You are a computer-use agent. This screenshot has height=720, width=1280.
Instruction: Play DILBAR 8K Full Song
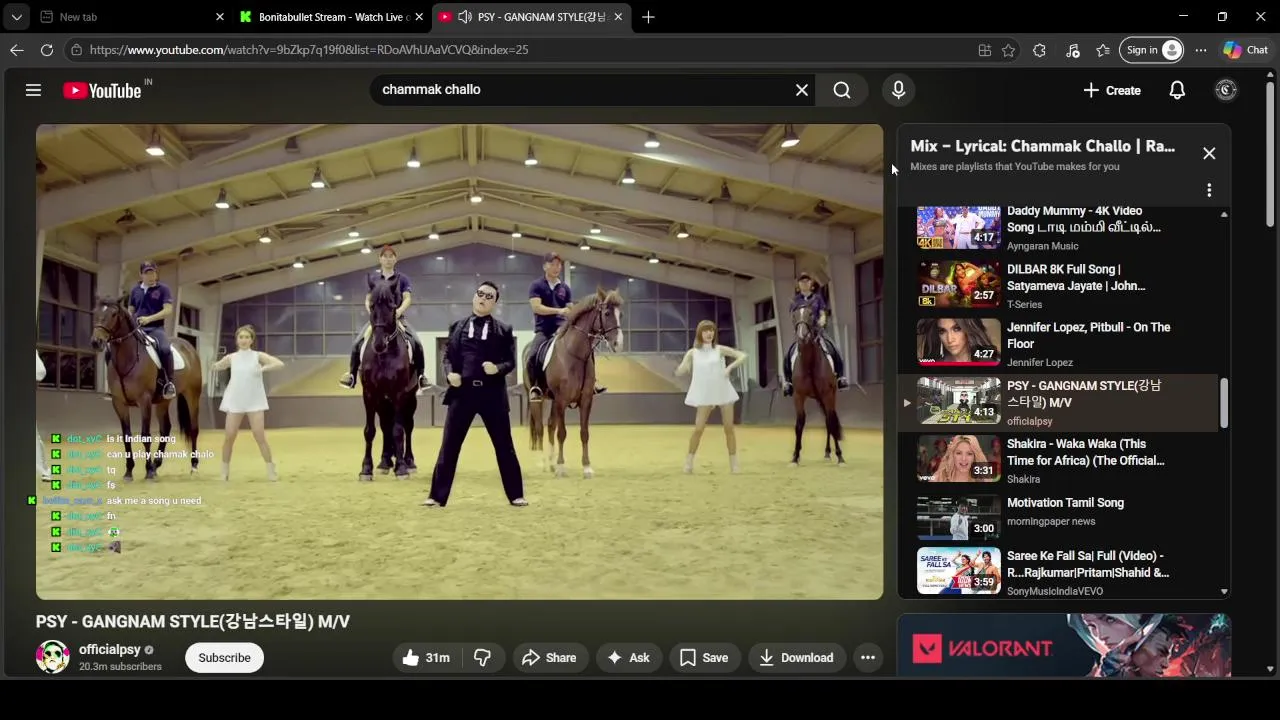pos(1057,286)
